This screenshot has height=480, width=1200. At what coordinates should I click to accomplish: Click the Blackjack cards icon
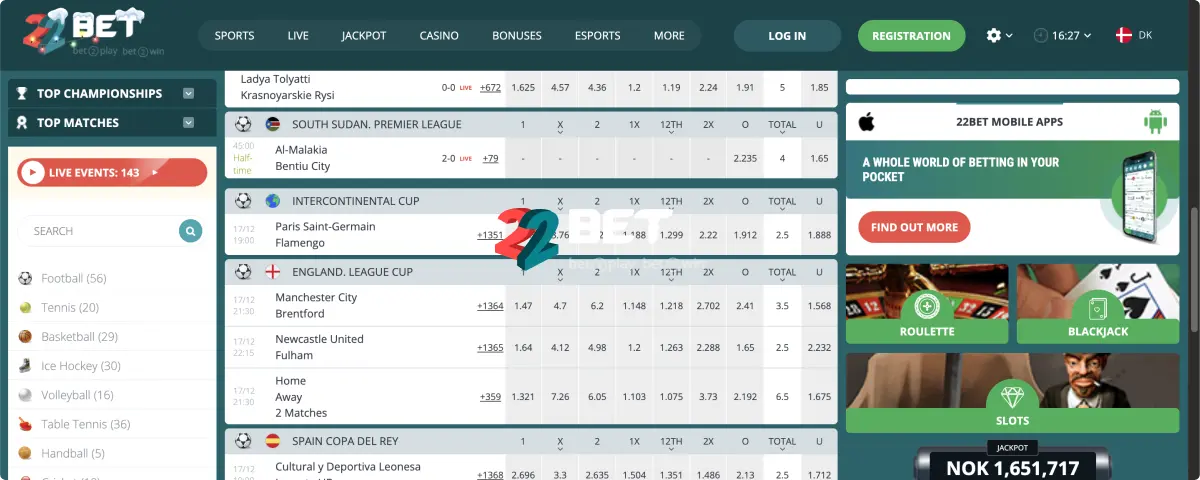pos(1098,306)
